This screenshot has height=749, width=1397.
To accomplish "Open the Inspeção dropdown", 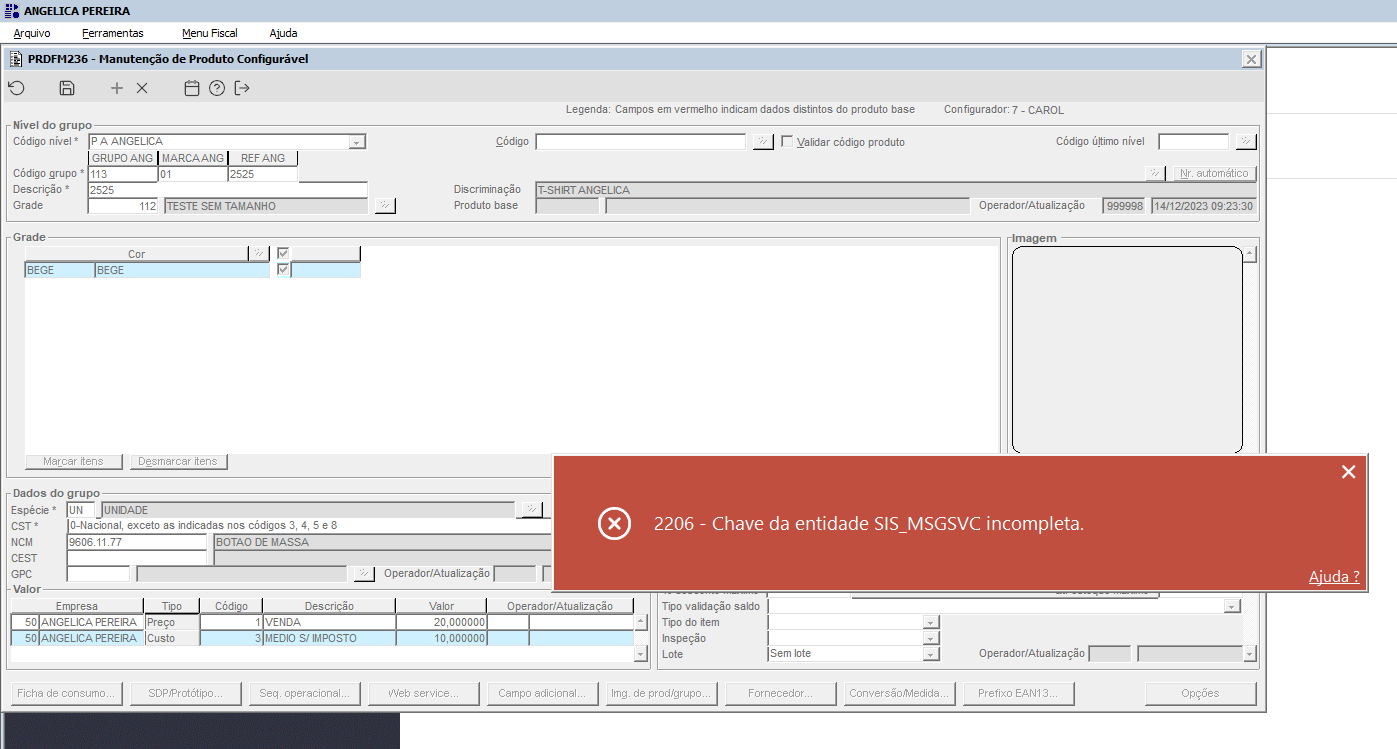I will [x=931, y=638].
